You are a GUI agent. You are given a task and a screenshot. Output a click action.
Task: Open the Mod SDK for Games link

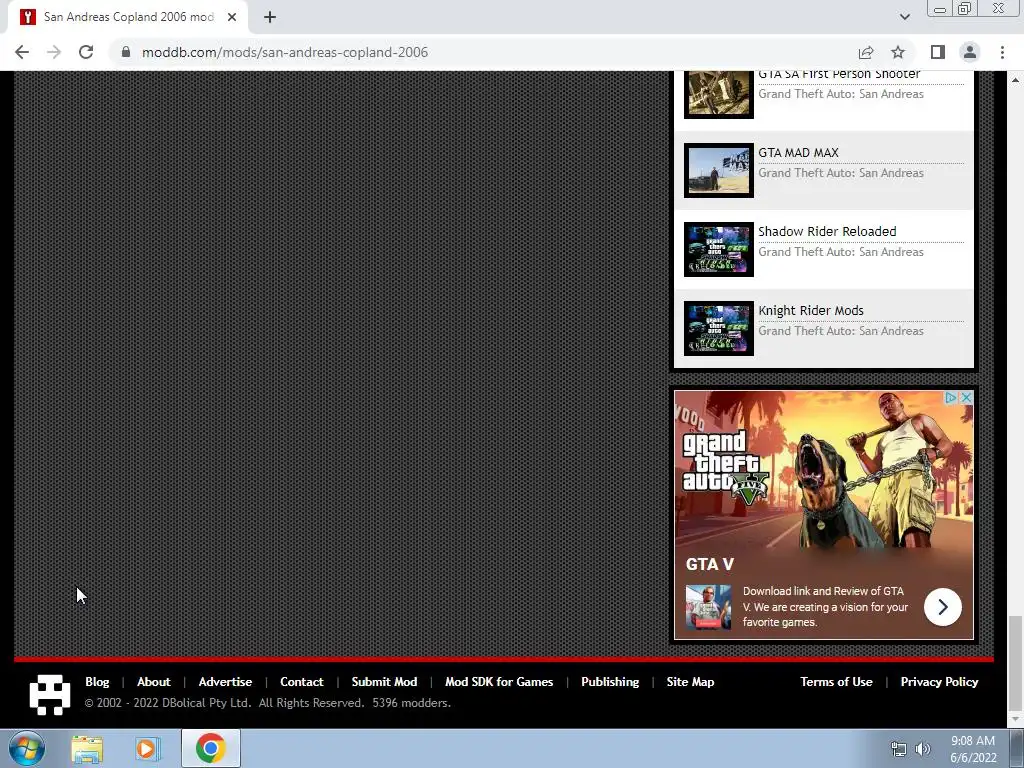499,682
